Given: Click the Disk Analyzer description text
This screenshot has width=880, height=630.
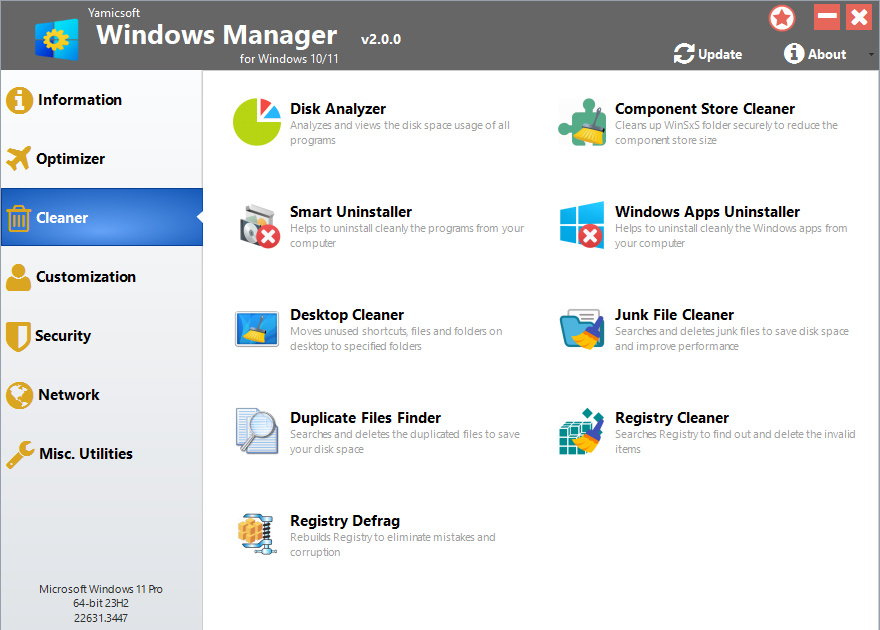Looking at the screenshot, I should [x=400, y=133].
